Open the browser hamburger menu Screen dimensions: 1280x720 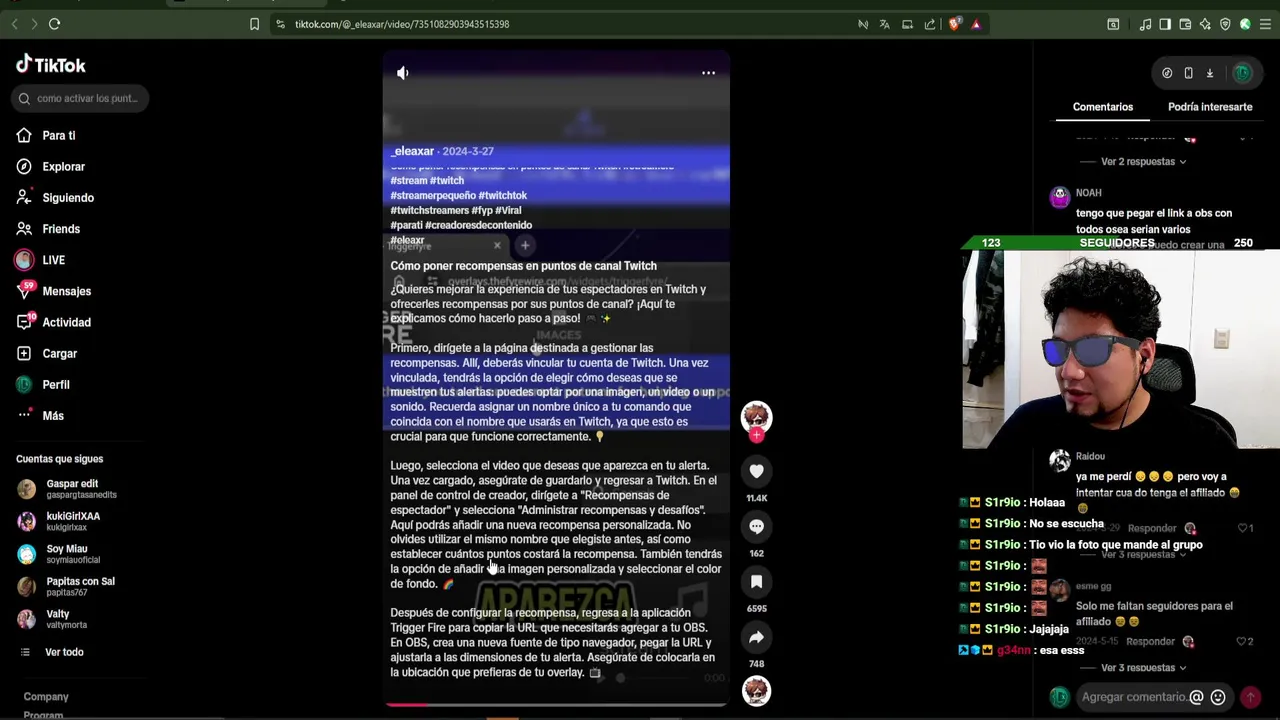tap(1265, 24)
